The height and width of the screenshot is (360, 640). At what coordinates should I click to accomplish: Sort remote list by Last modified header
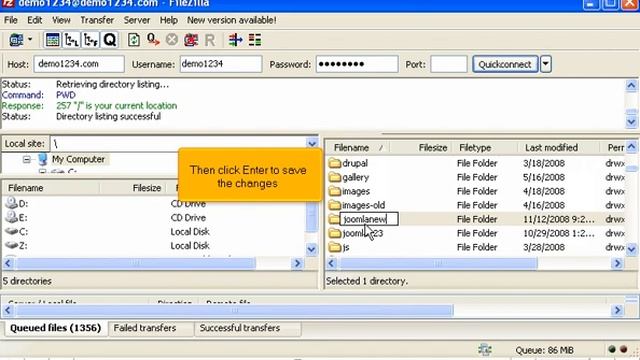(x=559, y=147)
